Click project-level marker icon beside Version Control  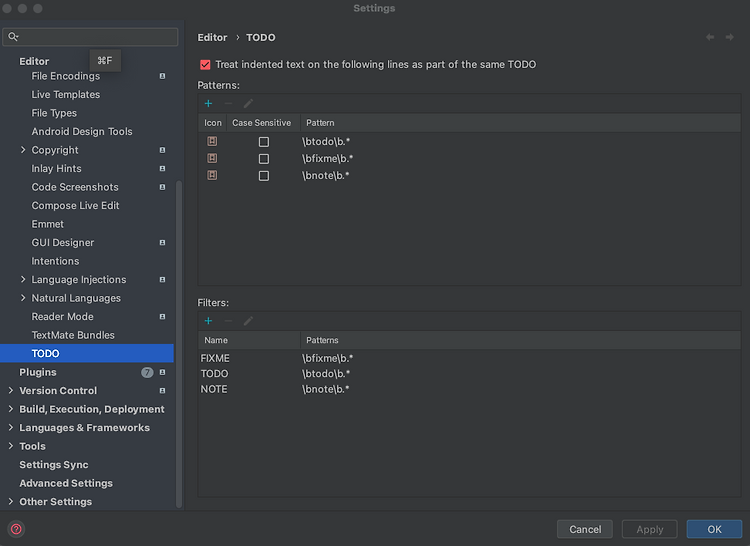[162, 391]
